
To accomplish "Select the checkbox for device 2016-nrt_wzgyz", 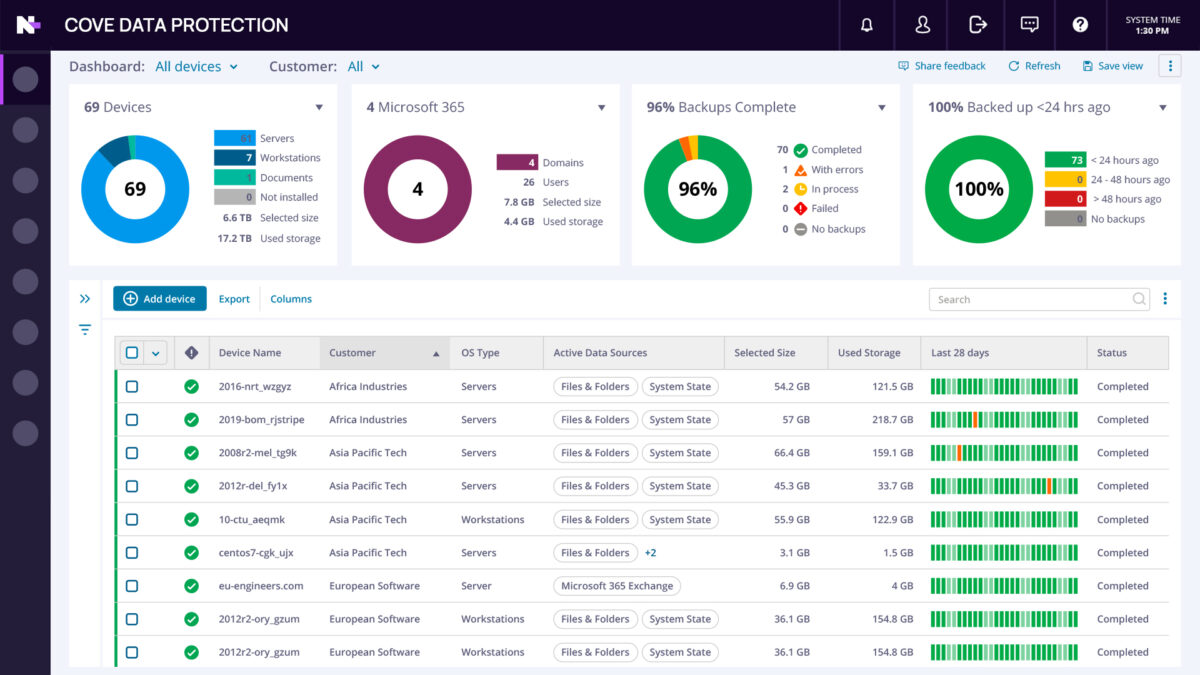I will (x=131, y=386).
